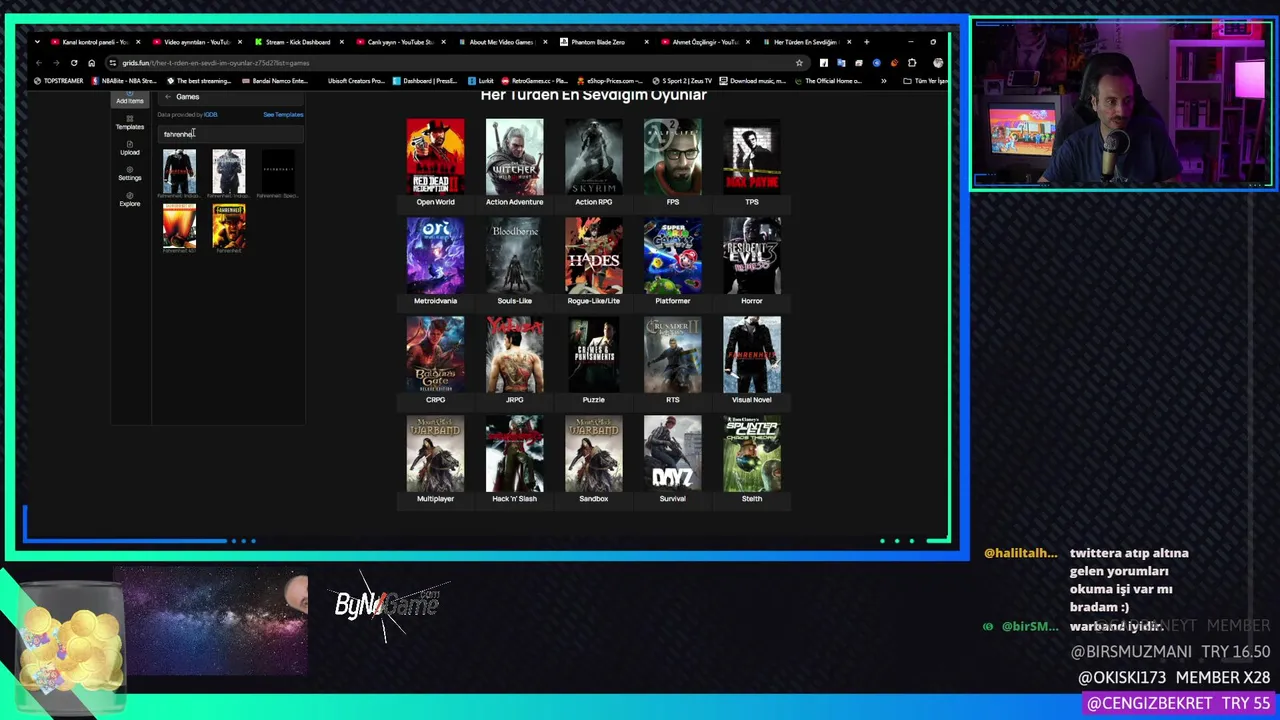The image size is (1280, 720).
Task: Open the eShop-Prices.com bookmark
Action: point(609,81)
